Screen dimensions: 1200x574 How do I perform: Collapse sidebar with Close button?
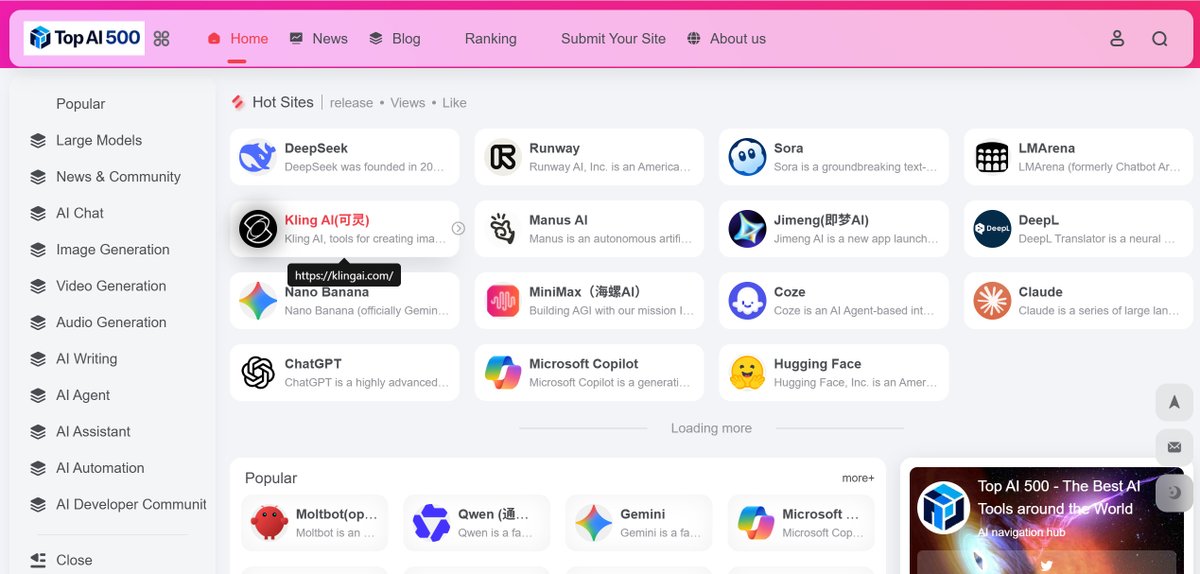click(61, 560)
